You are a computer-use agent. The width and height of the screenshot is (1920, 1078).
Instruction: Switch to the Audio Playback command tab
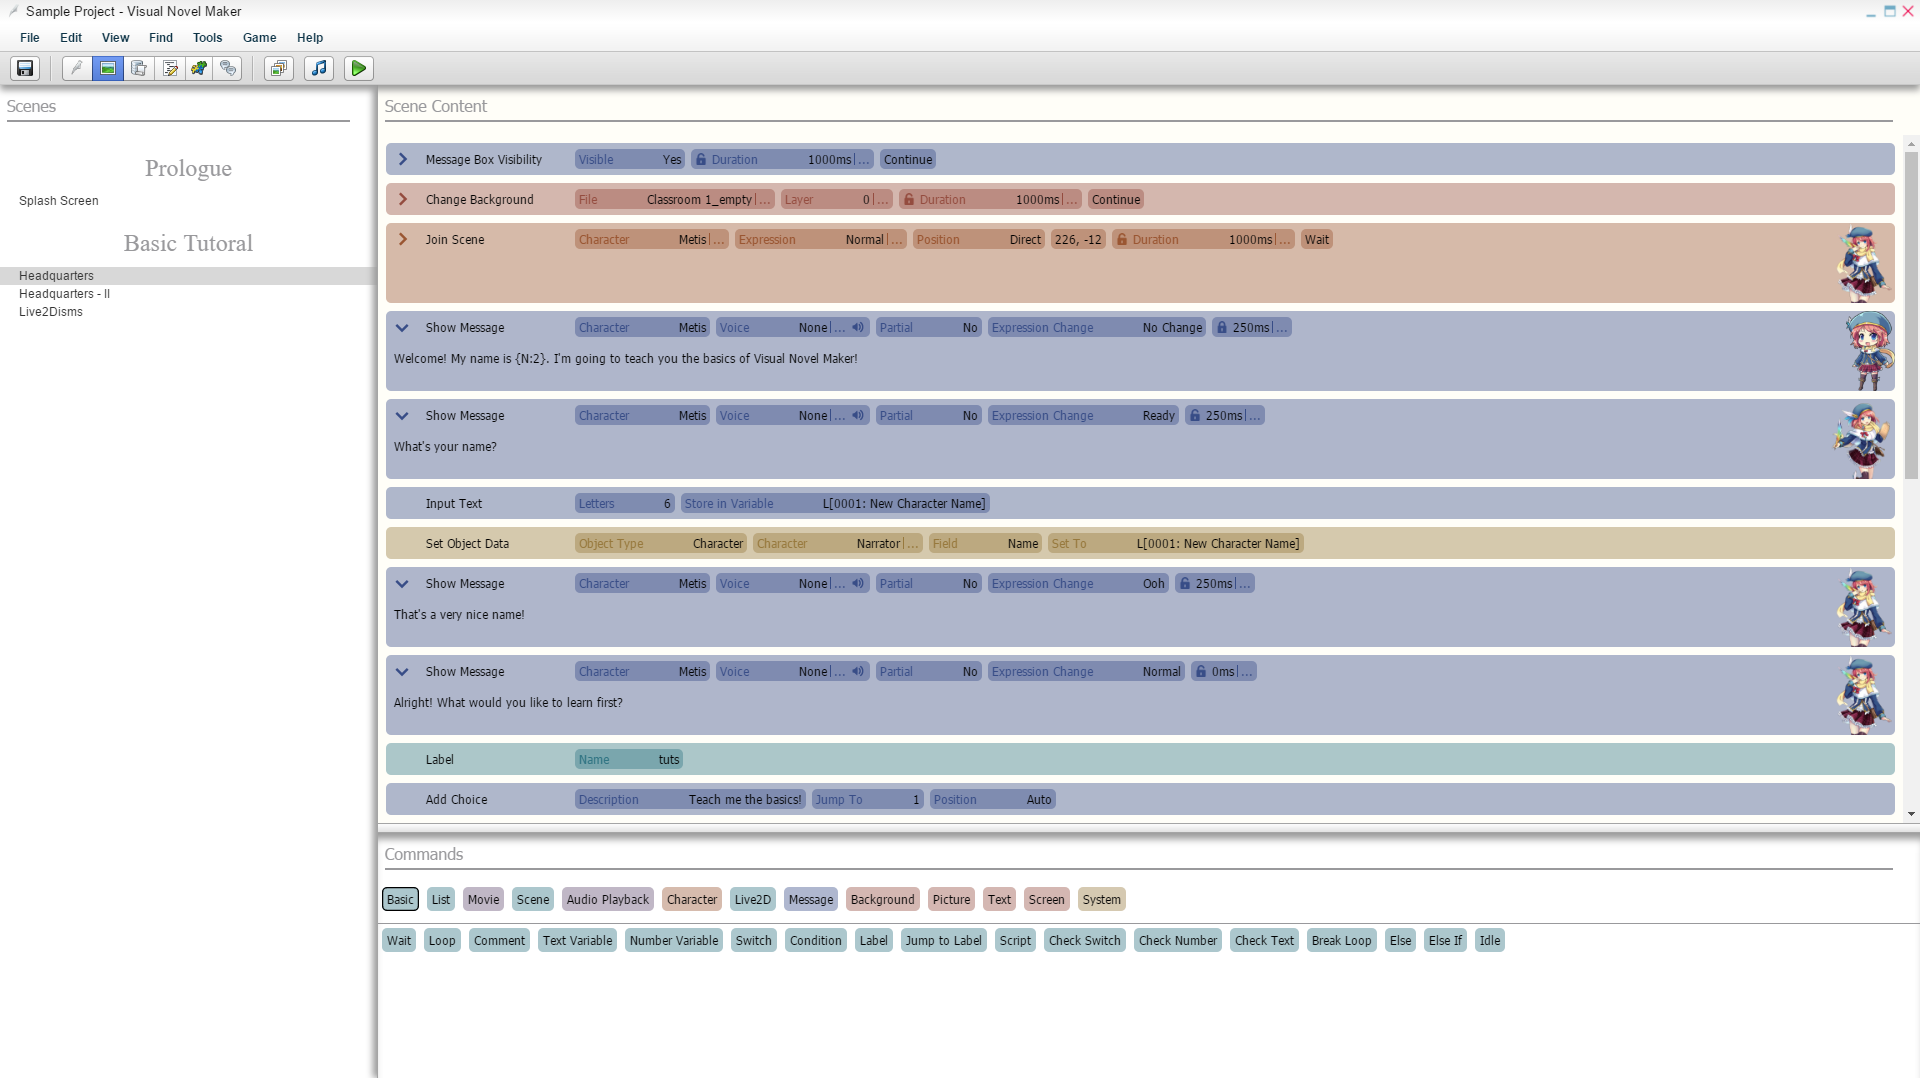point(607,900)
